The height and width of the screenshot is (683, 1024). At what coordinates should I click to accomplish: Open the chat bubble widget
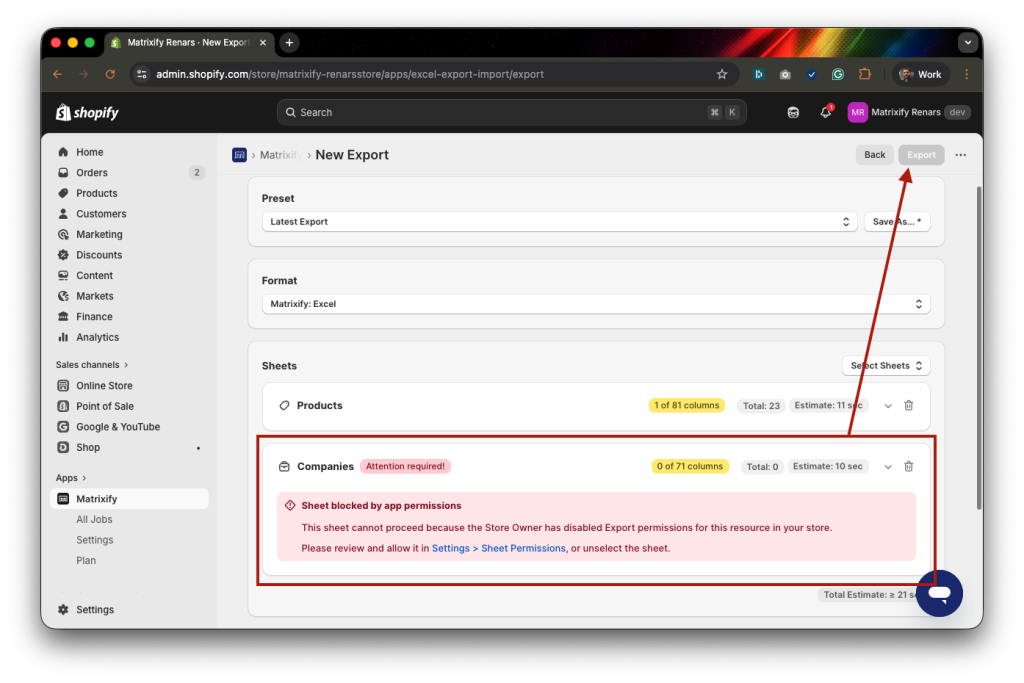click(x=939, y=593)
